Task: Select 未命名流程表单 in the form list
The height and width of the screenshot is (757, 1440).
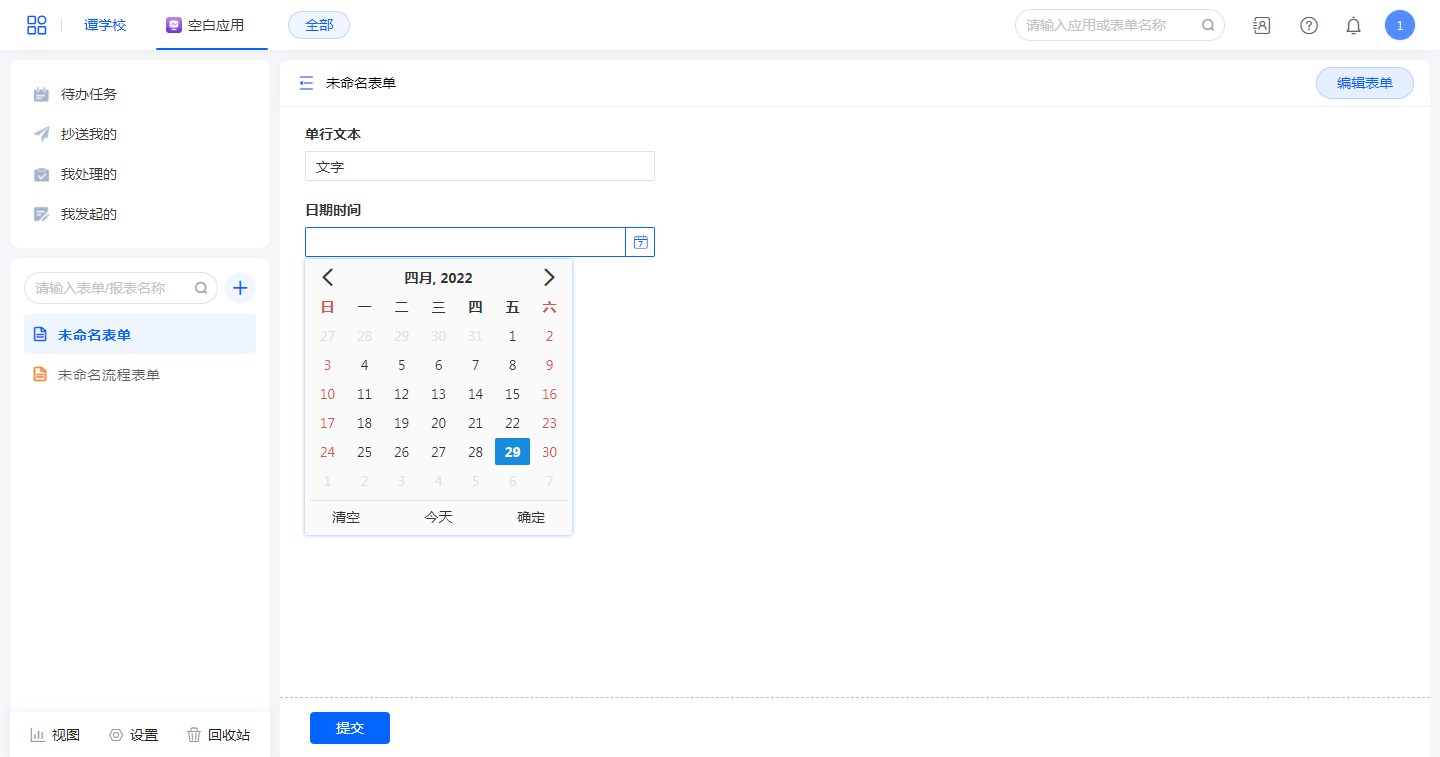Action: point(108,375)
